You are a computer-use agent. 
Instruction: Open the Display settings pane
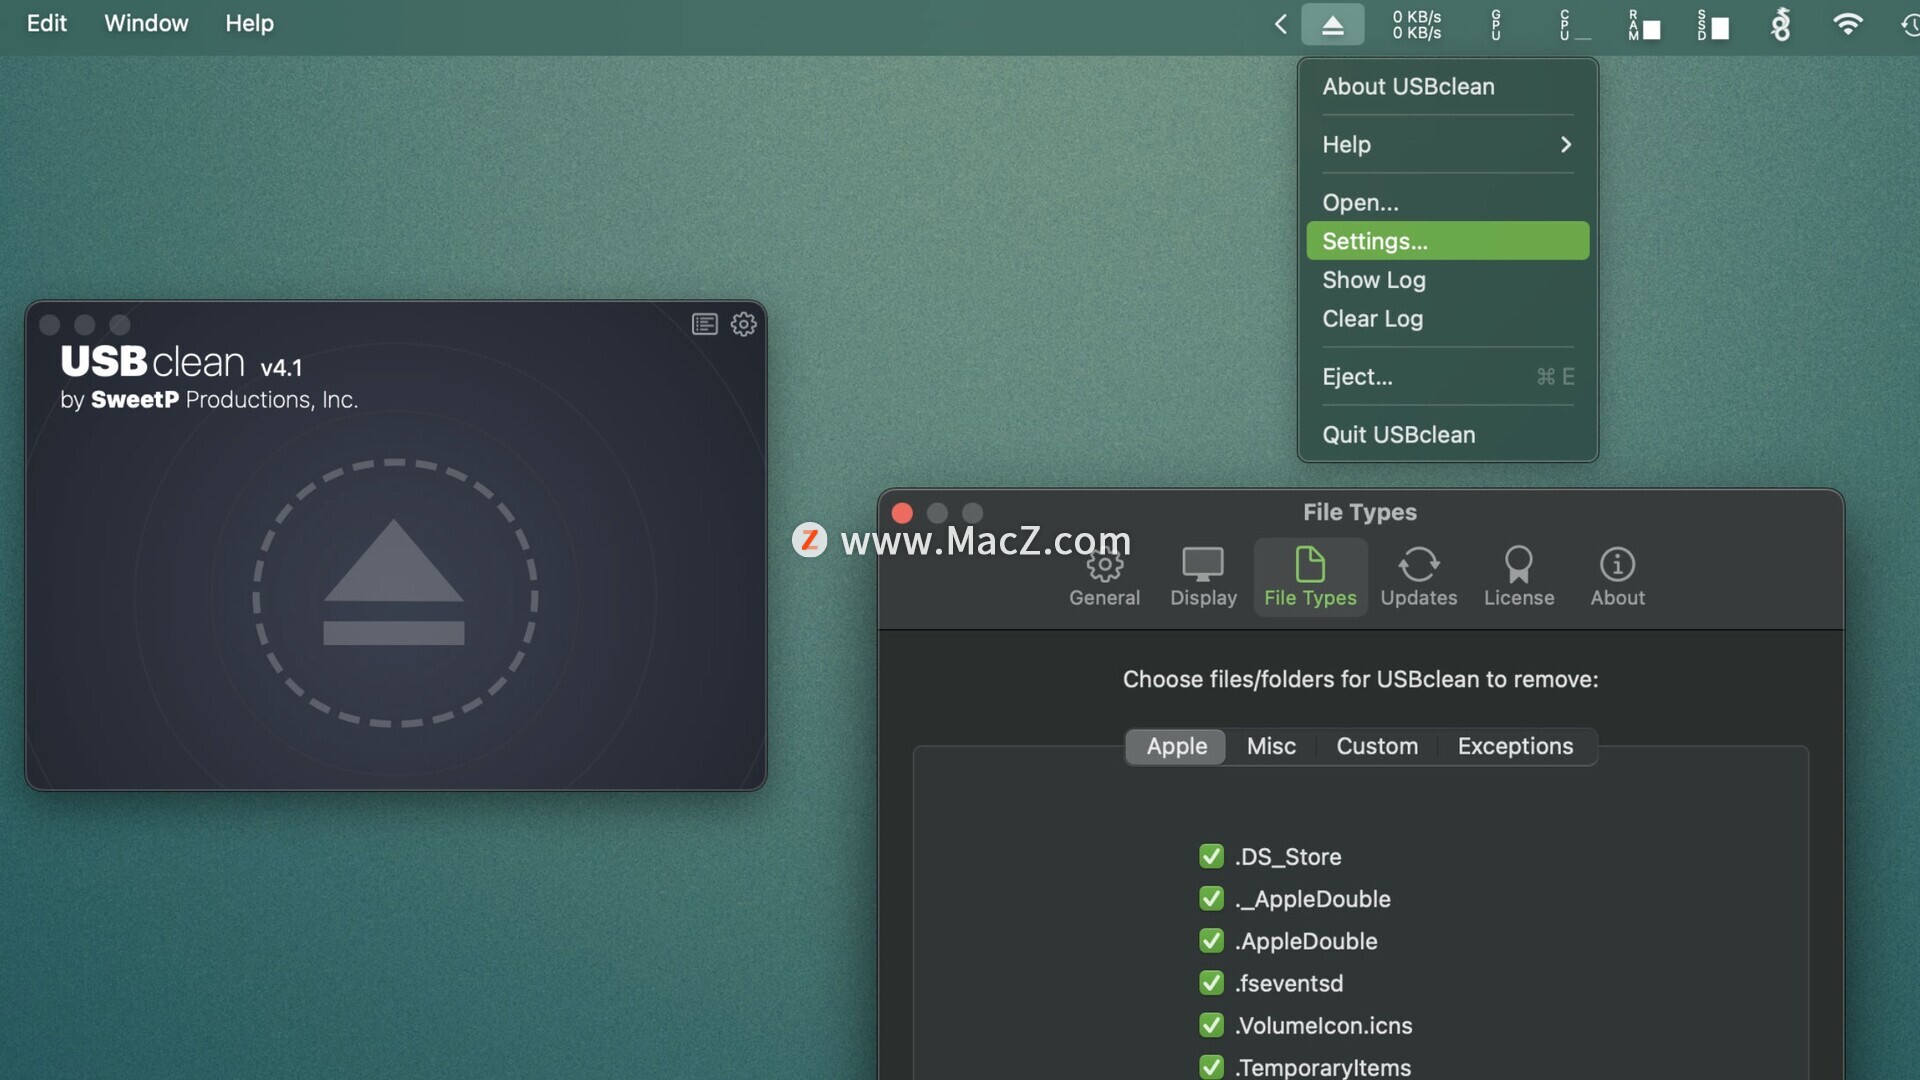click(x=1203, y=578)
